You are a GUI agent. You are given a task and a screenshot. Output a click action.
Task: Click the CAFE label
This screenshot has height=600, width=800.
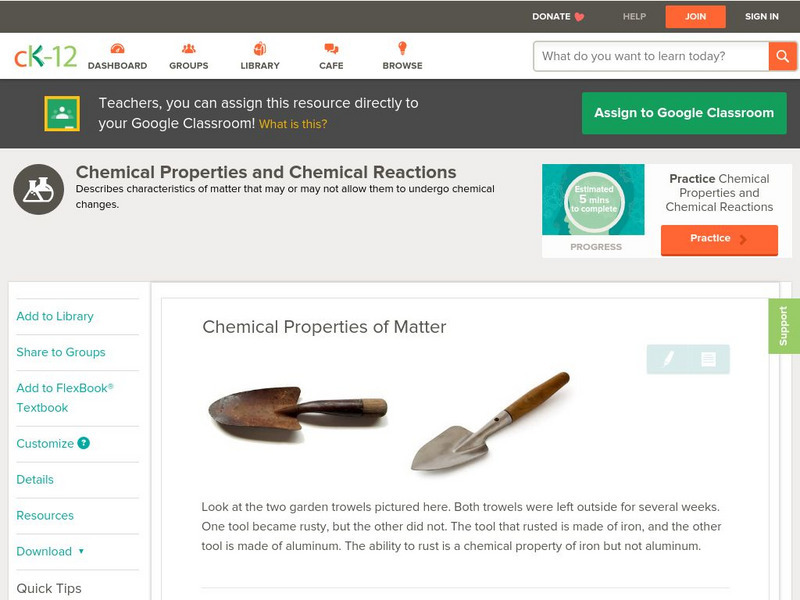point(331,66)
